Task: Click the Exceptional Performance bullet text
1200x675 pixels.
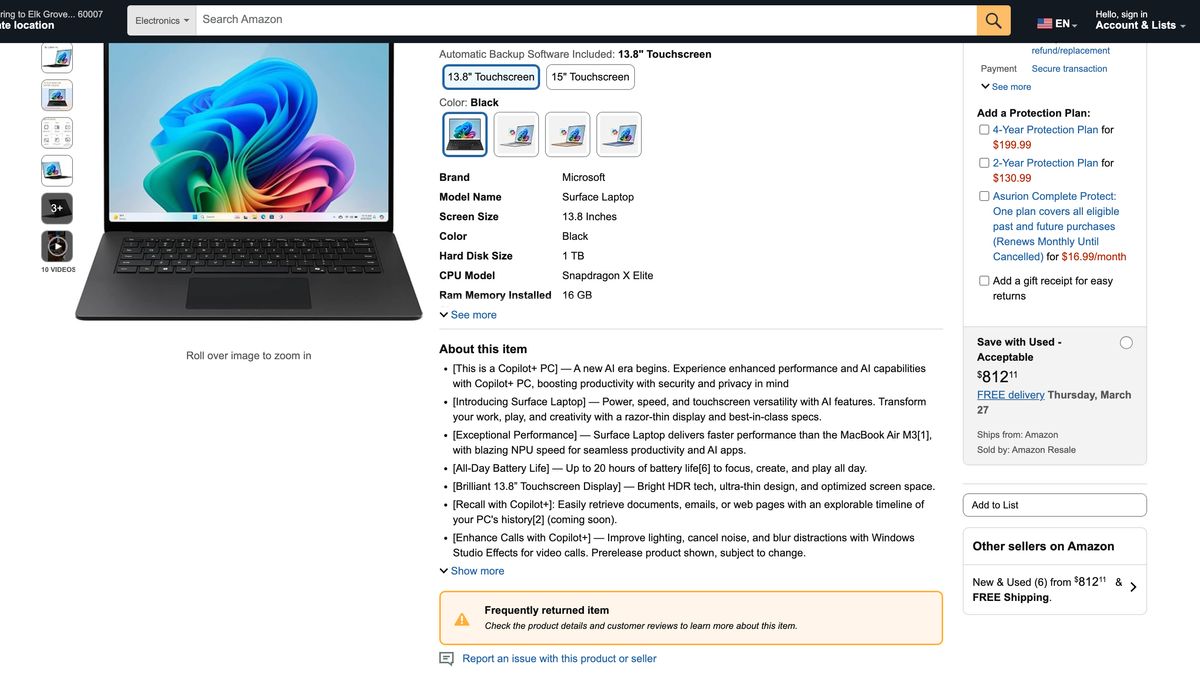Action: click(x=692, y=442)
